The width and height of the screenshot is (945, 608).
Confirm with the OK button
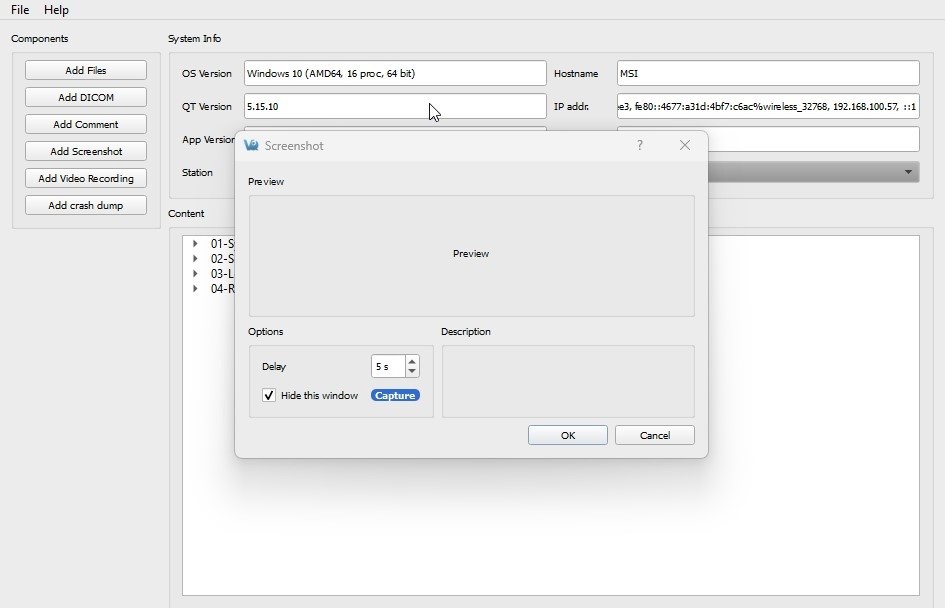(568, 435)
